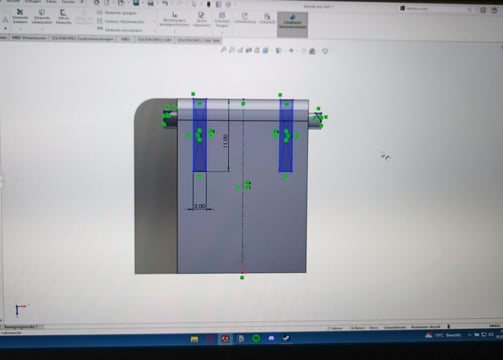The height and width of the screenshot is (360, 503).
Task: Open Steam from the taskbar
Action: click(x=286, y=338)
